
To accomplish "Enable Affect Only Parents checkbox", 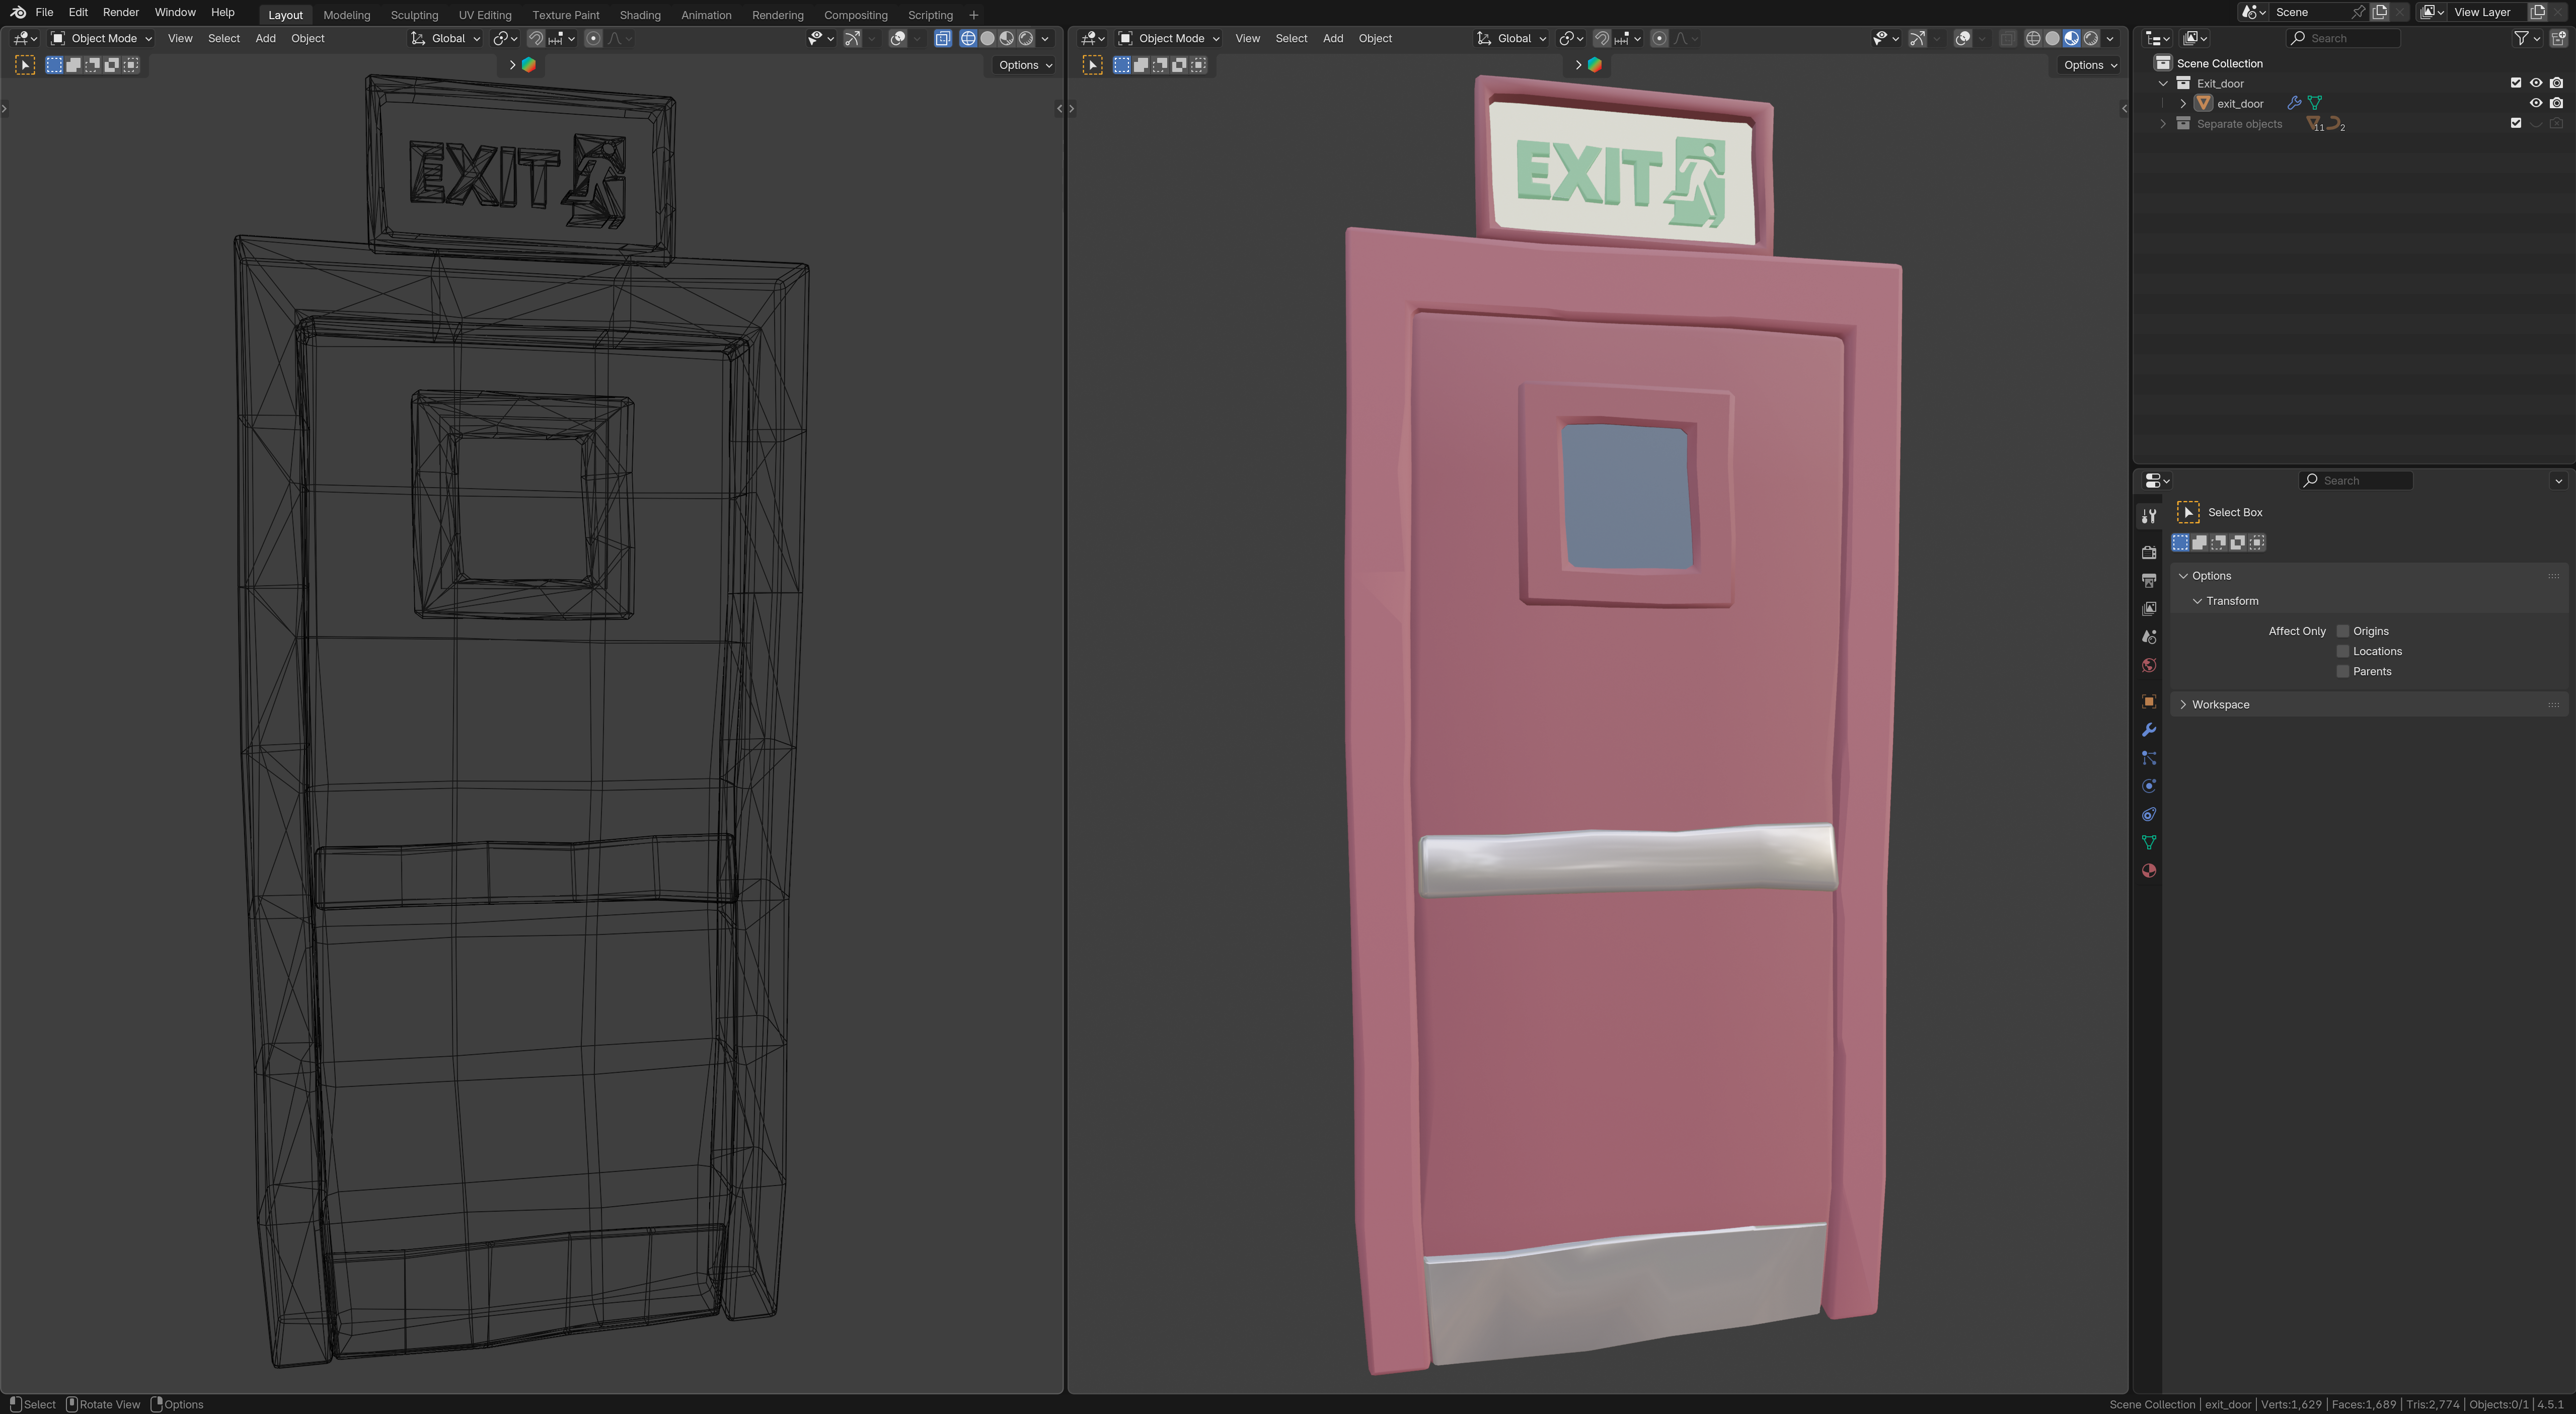I will point(2342,671).
